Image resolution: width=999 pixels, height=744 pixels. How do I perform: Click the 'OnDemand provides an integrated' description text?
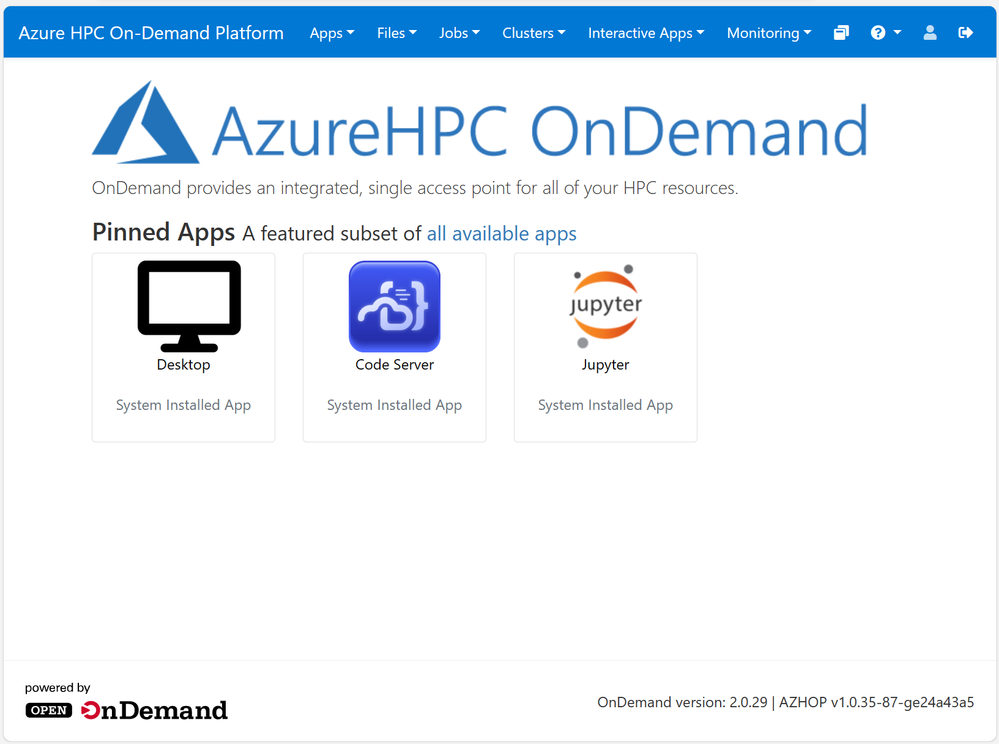pos(415,188)
